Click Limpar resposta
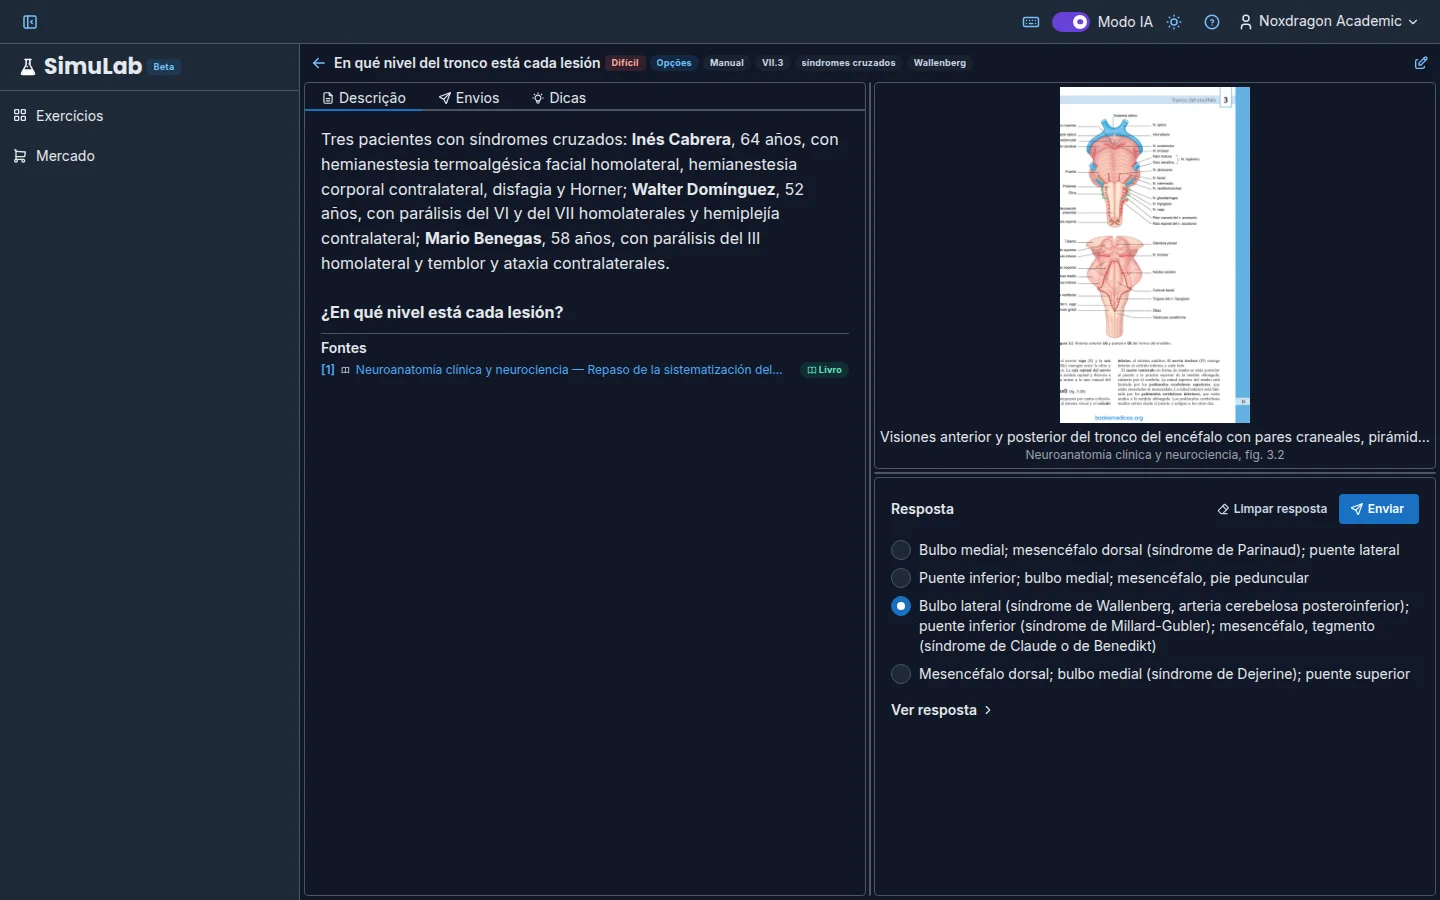The height and width of the screenshot is (900, 1440). [1272, 509]
